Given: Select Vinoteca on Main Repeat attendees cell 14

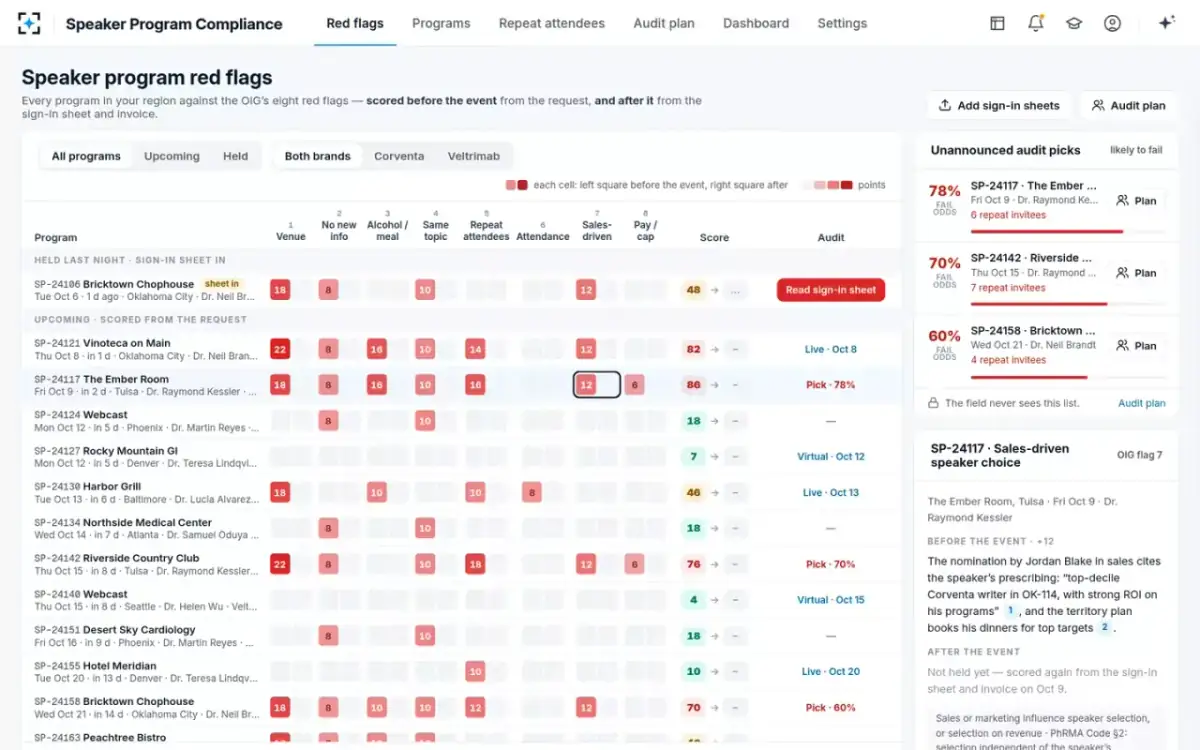Looking at the screenshot, I should [x=475, y=349].
